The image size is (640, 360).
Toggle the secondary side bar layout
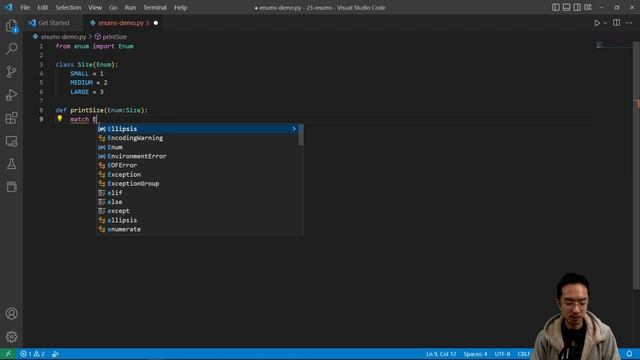577,7
